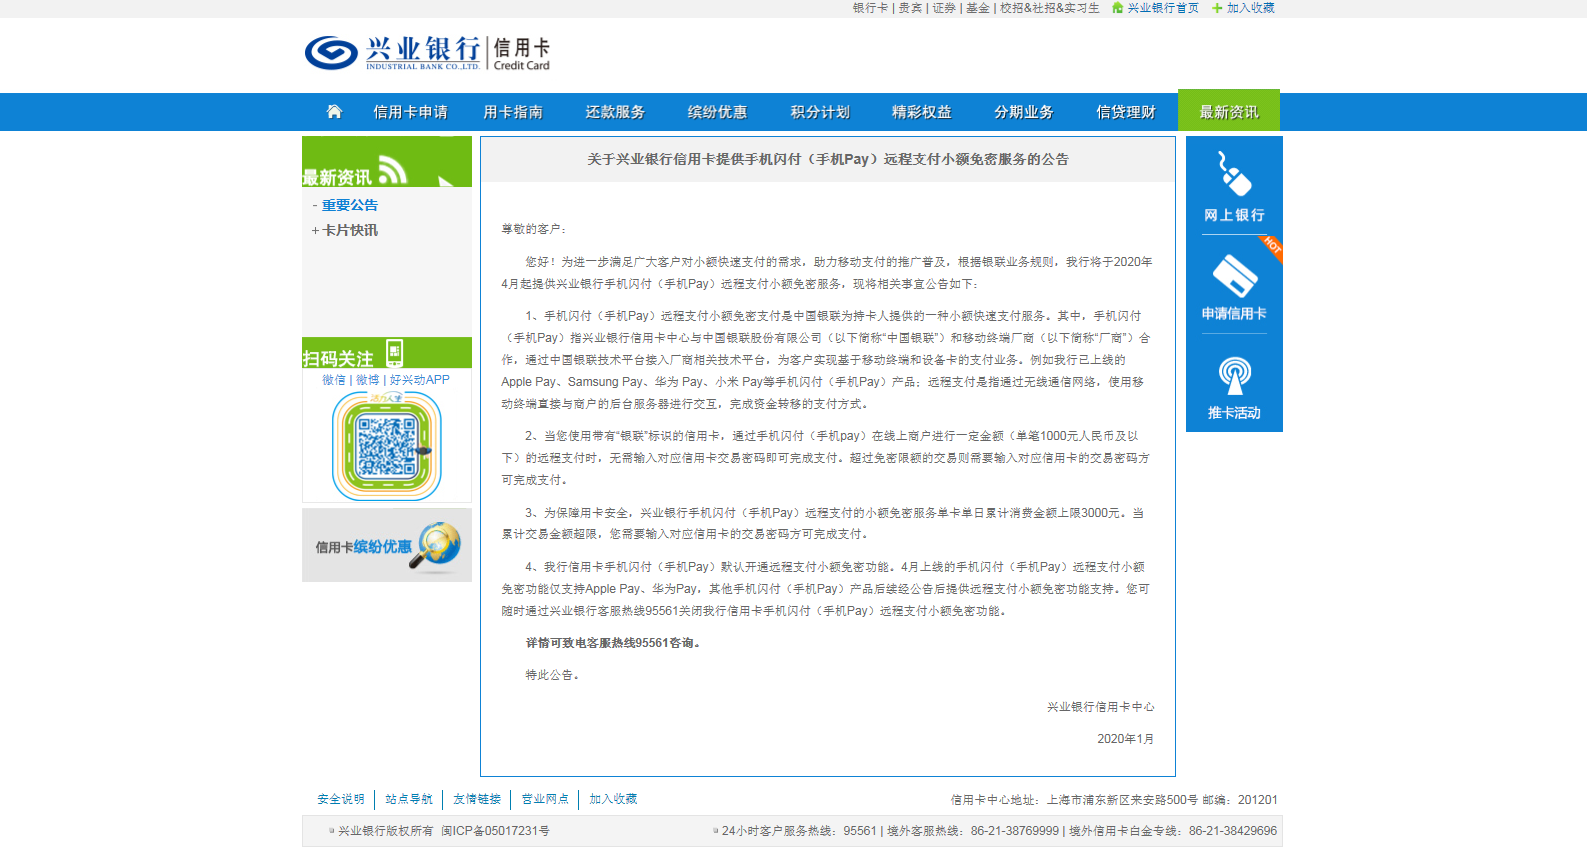Click the QR code image
This screenshot has height=861, width=1587.
387,445
